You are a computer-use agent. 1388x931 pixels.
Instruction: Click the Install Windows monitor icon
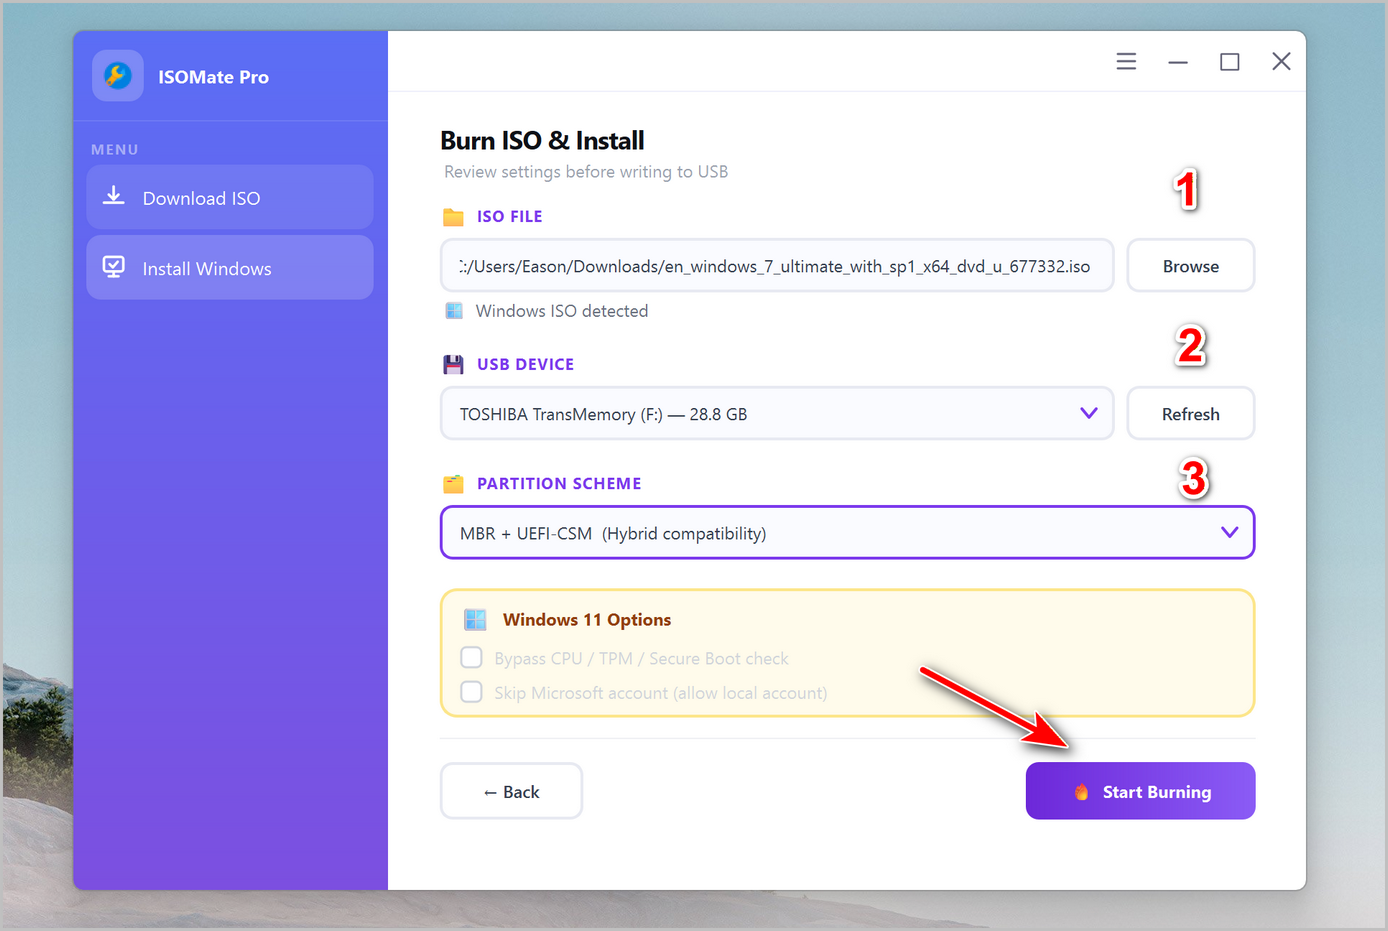[x=114, y=267]
